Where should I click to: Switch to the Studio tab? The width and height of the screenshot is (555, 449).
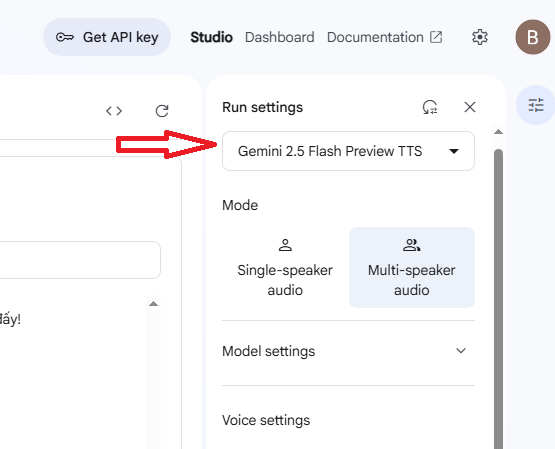click(211, 37)
